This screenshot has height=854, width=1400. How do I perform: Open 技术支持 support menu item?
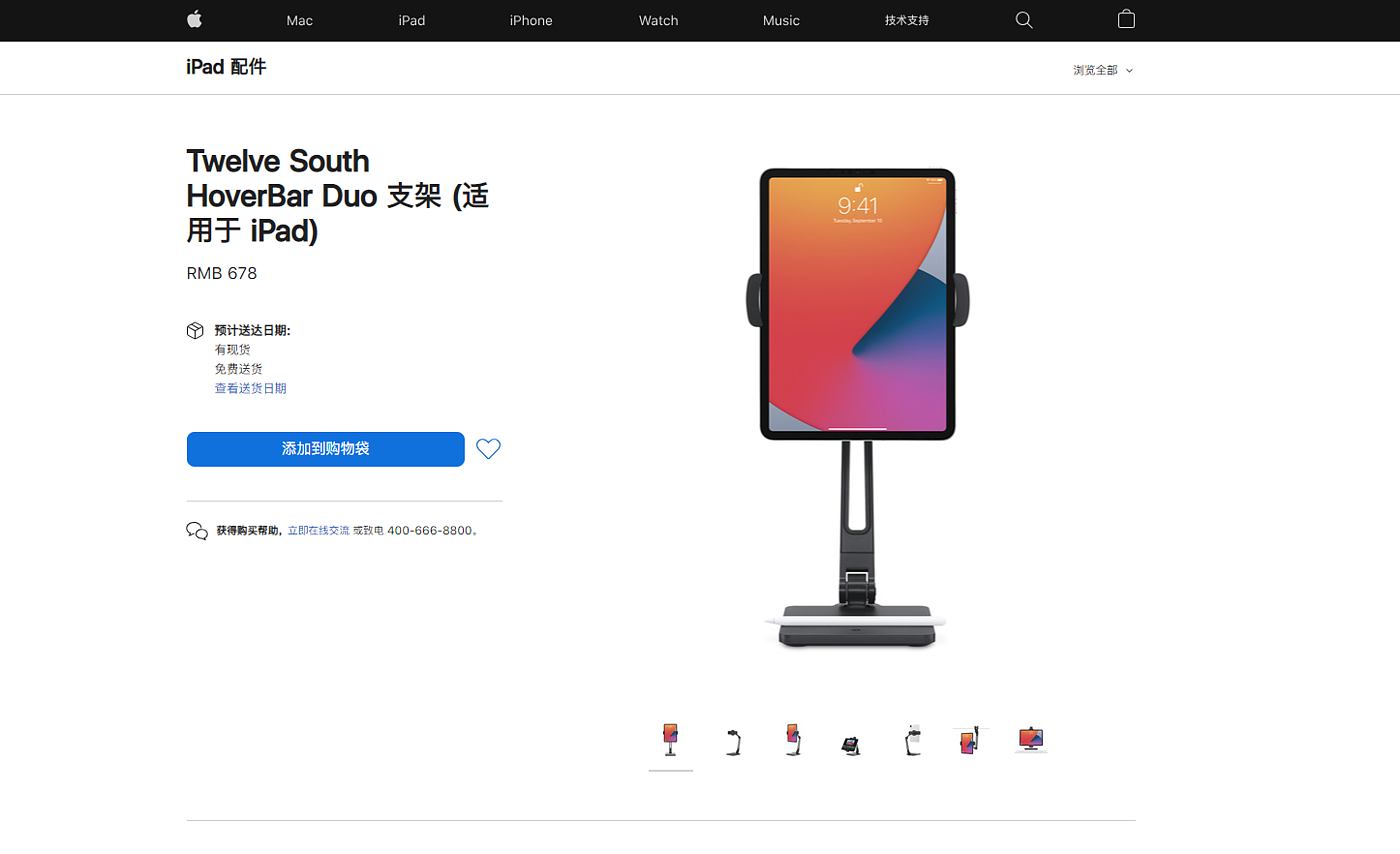[x=907, y=20]
